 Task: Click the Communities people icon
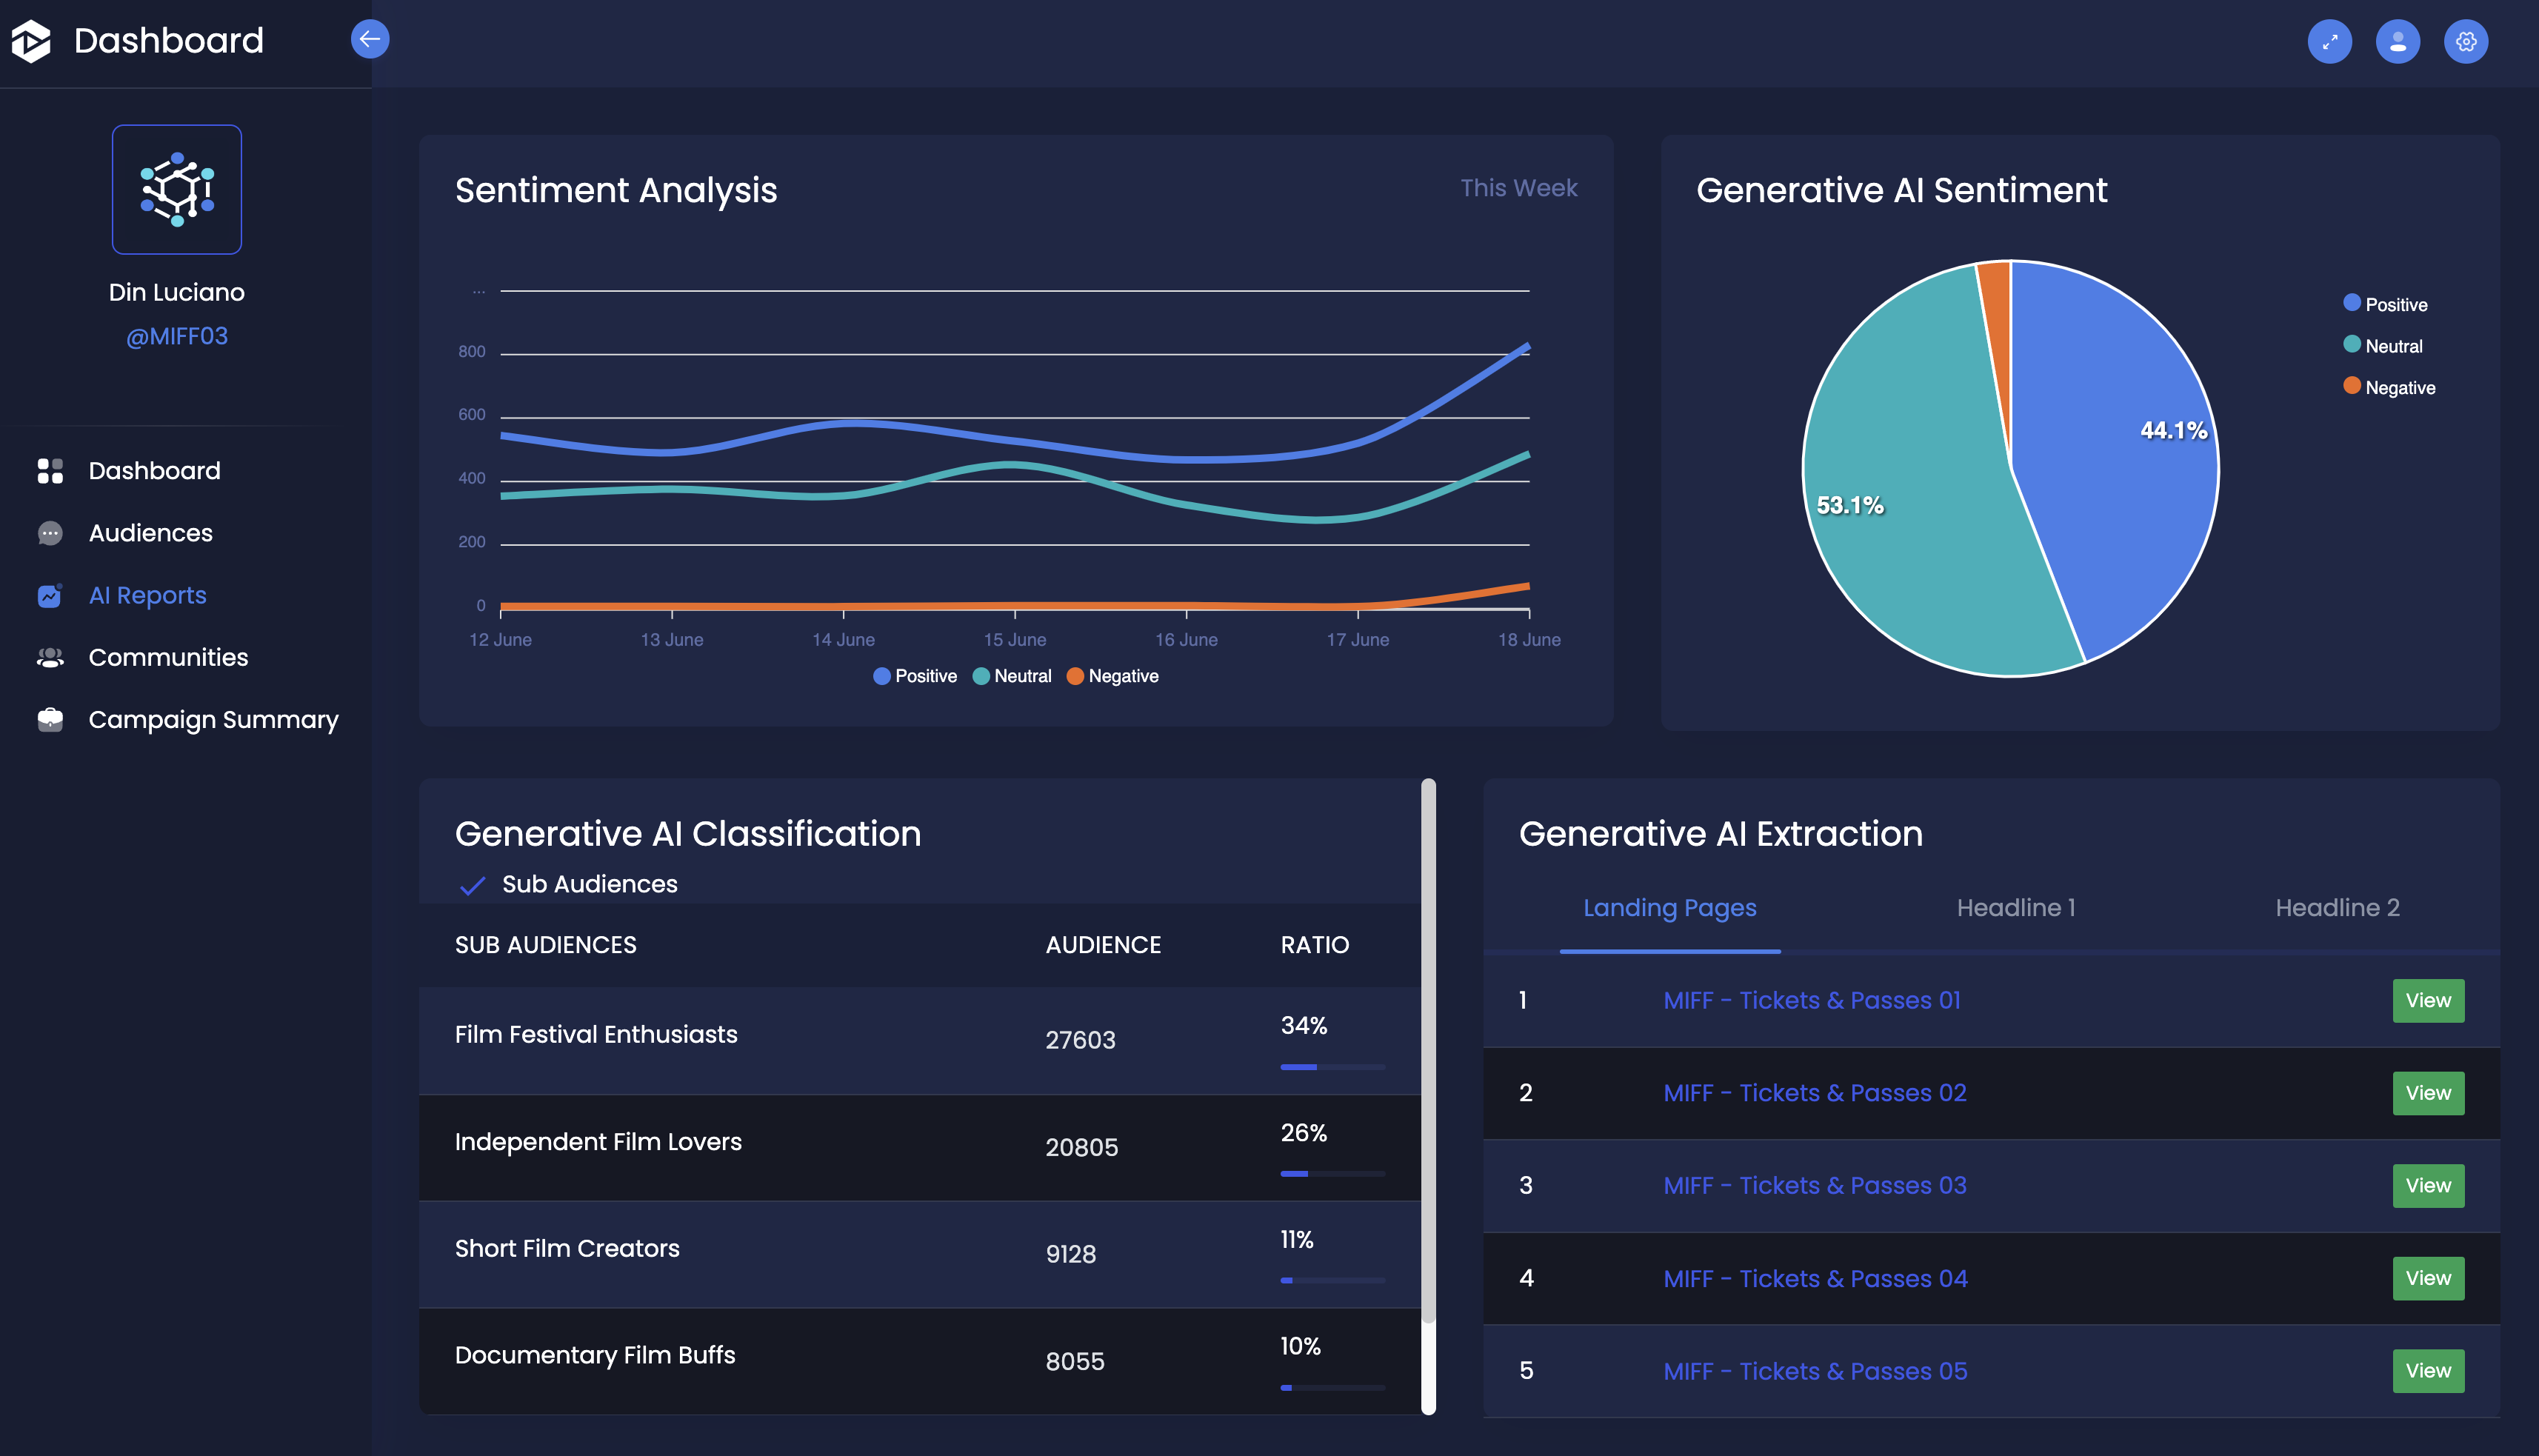(50, 658)
